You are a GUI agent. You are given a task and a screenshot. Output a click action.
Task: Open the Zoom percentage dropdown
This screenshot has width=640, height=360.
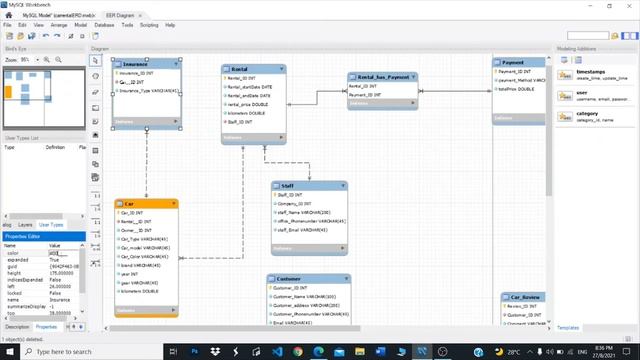(x=38, y=60)
